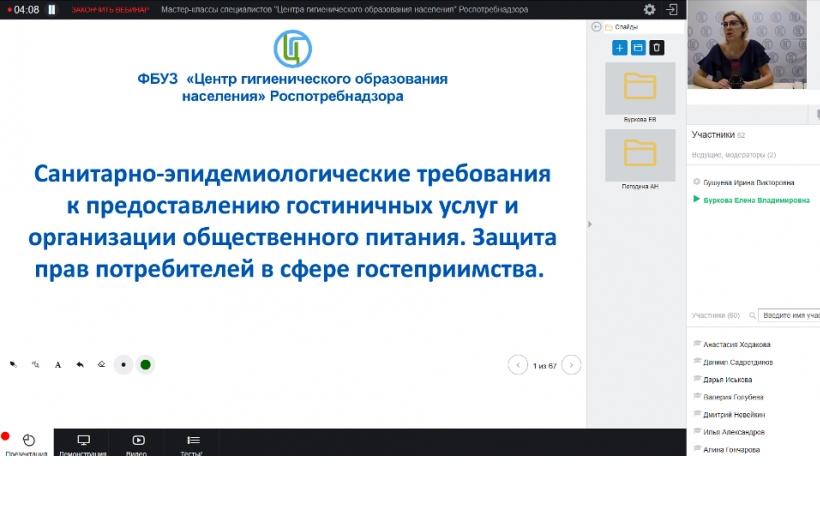The image size is (820, 512).
Task: Click the exit webinar icon
Action: (672, 9)
